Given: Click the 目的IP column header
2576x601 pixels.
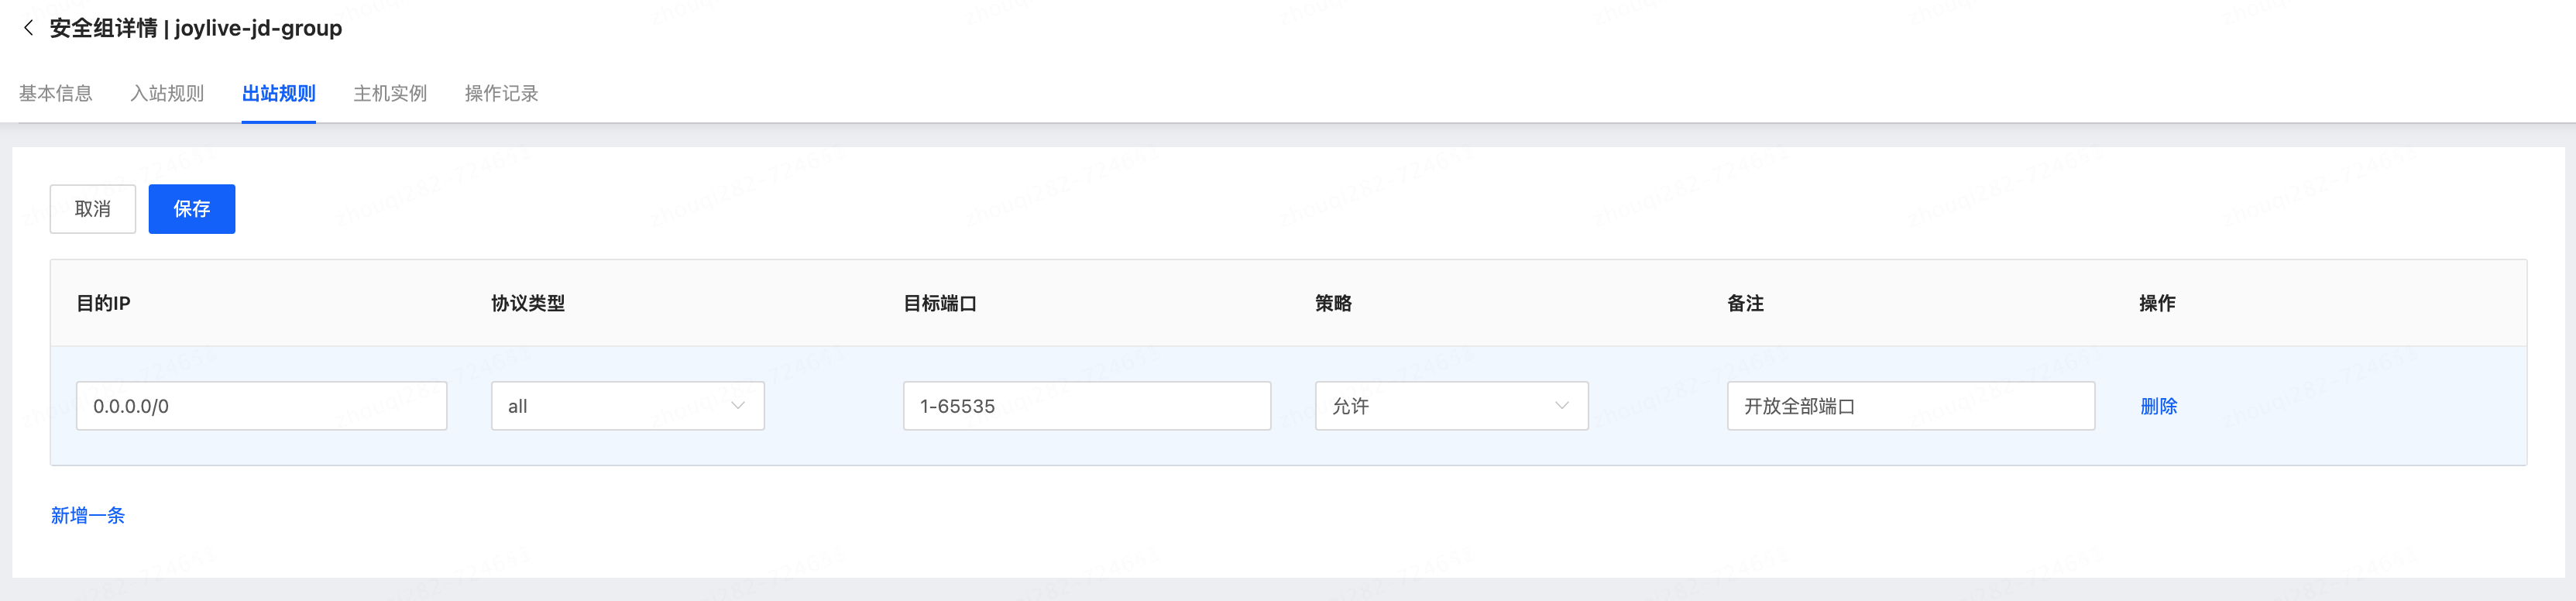Looking at the screenshot, I should point(103,303).
